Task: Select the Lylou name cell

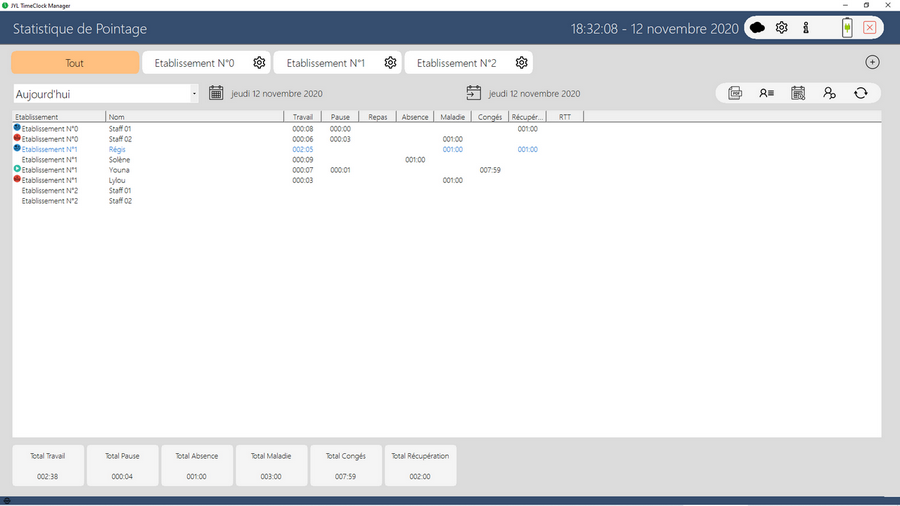Action: tap(117, 180)
